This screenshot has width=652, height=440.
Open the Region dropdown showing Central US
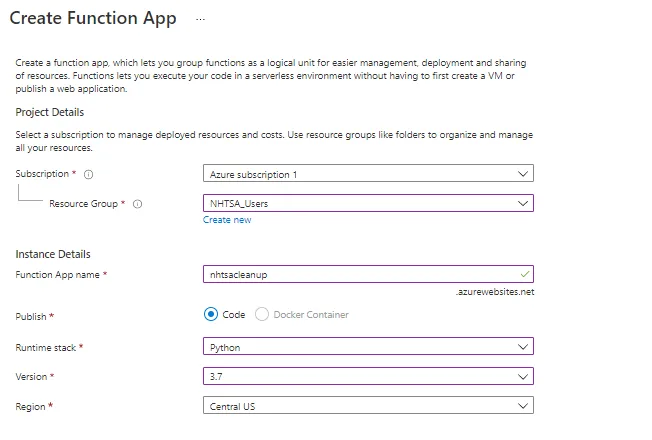tap(360, 407)
